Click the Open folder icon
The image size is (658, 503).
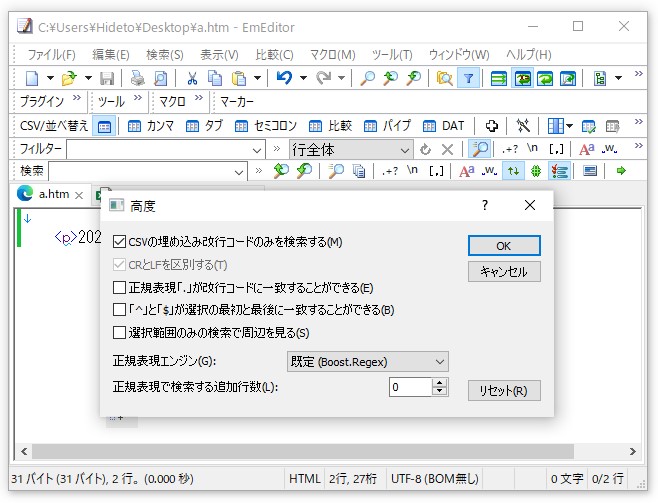click(x=69, y=78)
